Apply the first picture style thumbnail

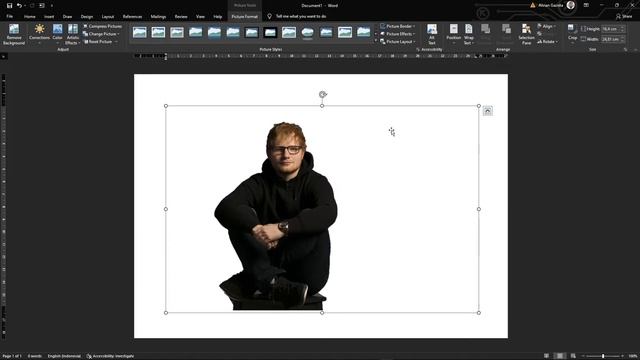tap(140, 32)
